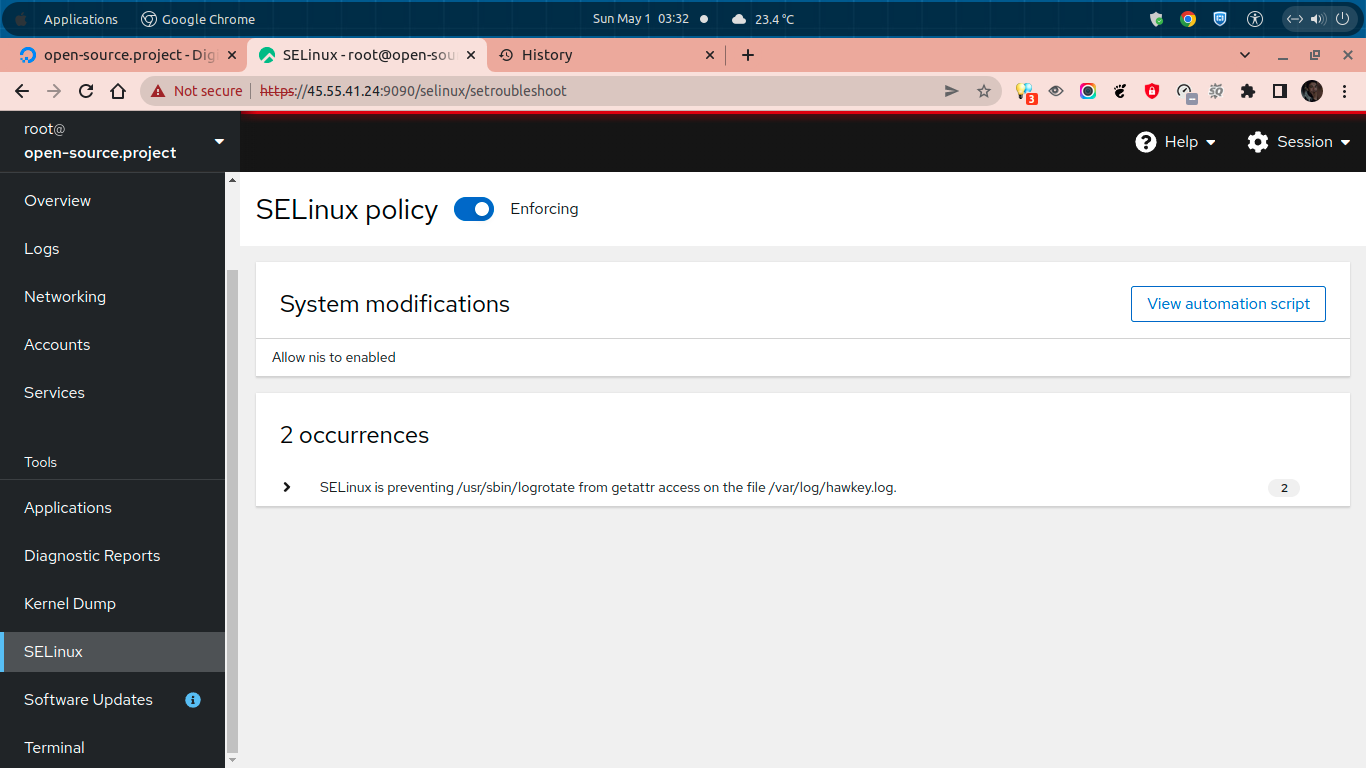
Task: Open the lightbulb extension with badge 3
Action: click(x=1025, y=92)
